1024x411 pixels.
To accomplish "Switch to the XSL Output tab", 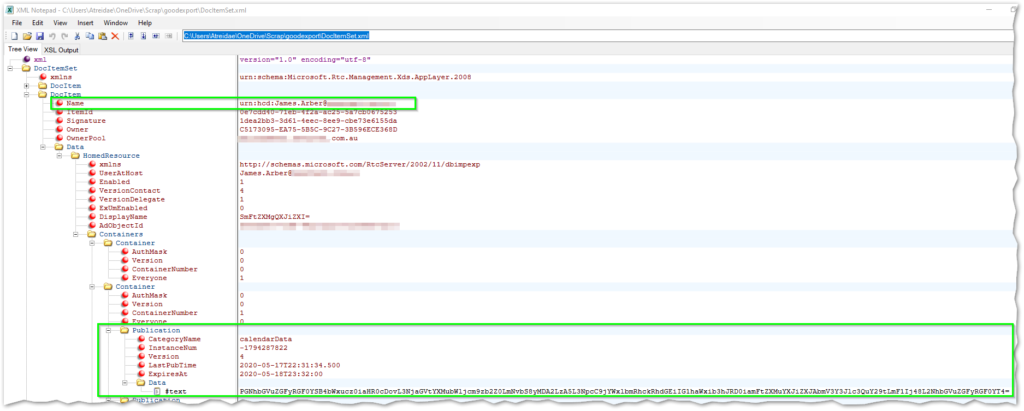I will [61, 50].
